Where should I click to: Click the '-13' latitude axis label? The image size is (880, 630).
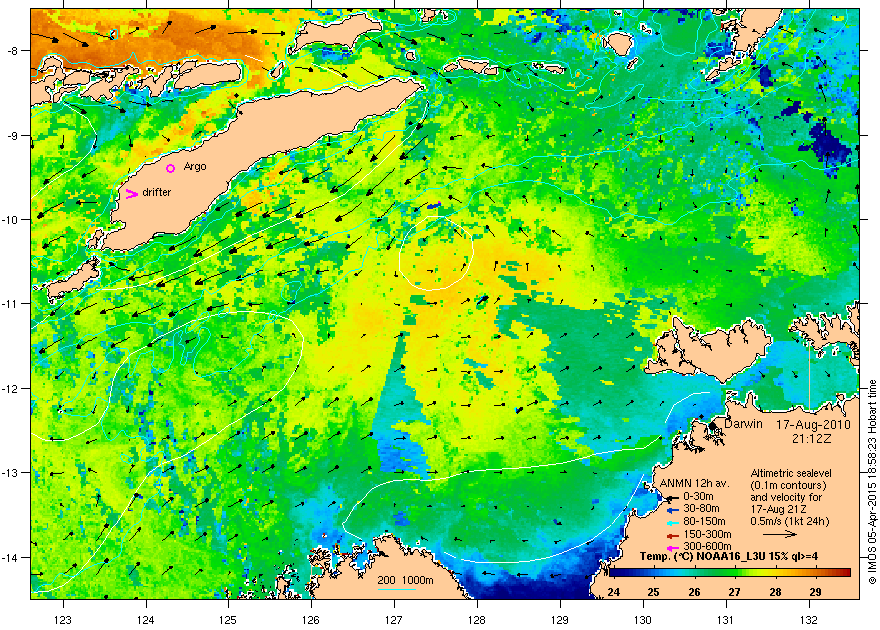(x=10, y=473)
